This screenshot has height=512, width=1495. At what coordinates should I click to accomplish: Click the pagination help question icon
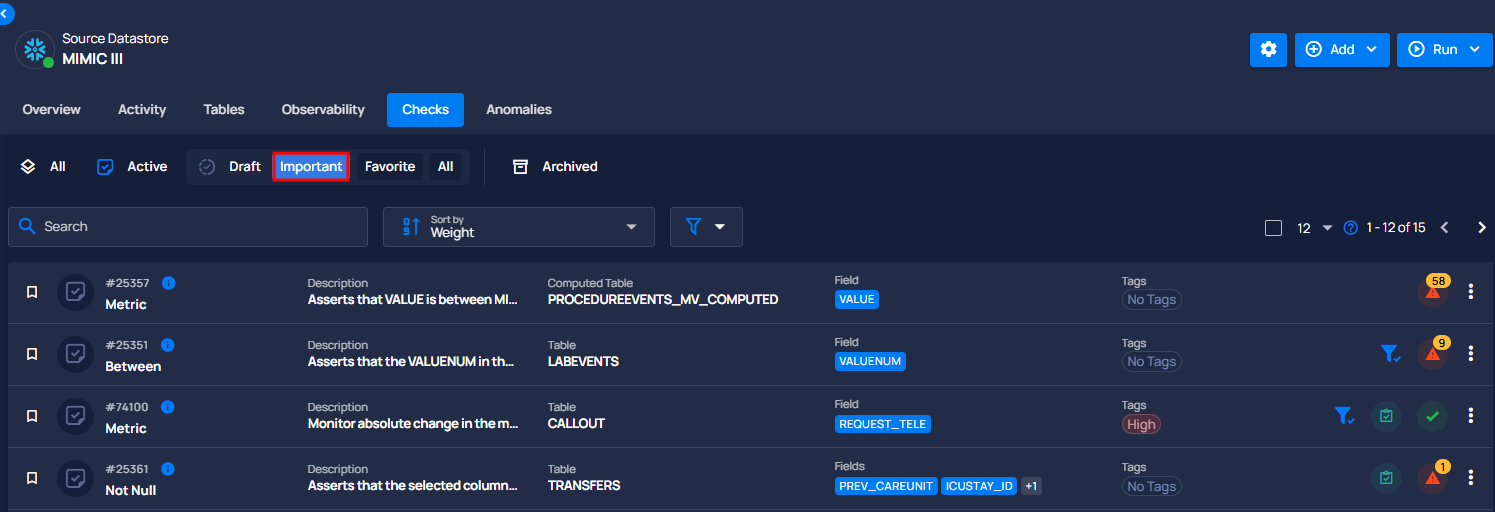1351,228
